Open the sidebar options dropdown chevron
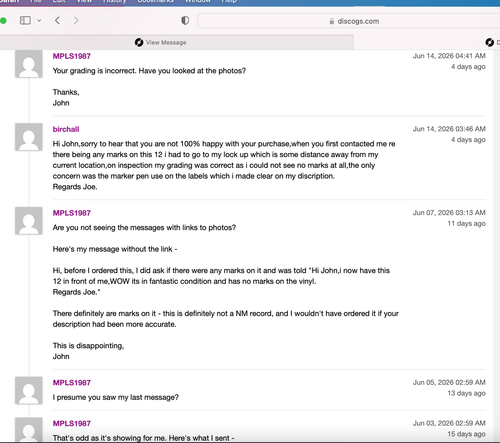The height and width of the screenshot is (443, 500). point(39,21)
